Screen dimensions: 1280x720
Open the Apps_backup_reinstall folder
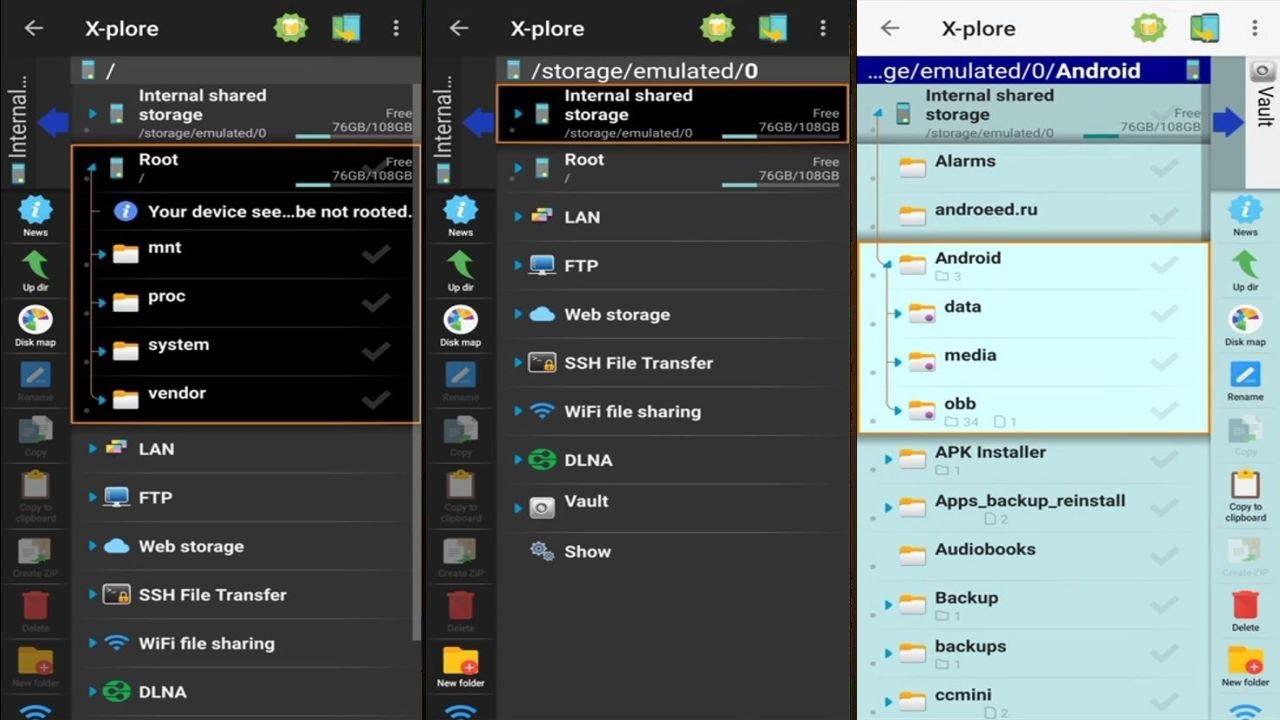point(1033,507)
